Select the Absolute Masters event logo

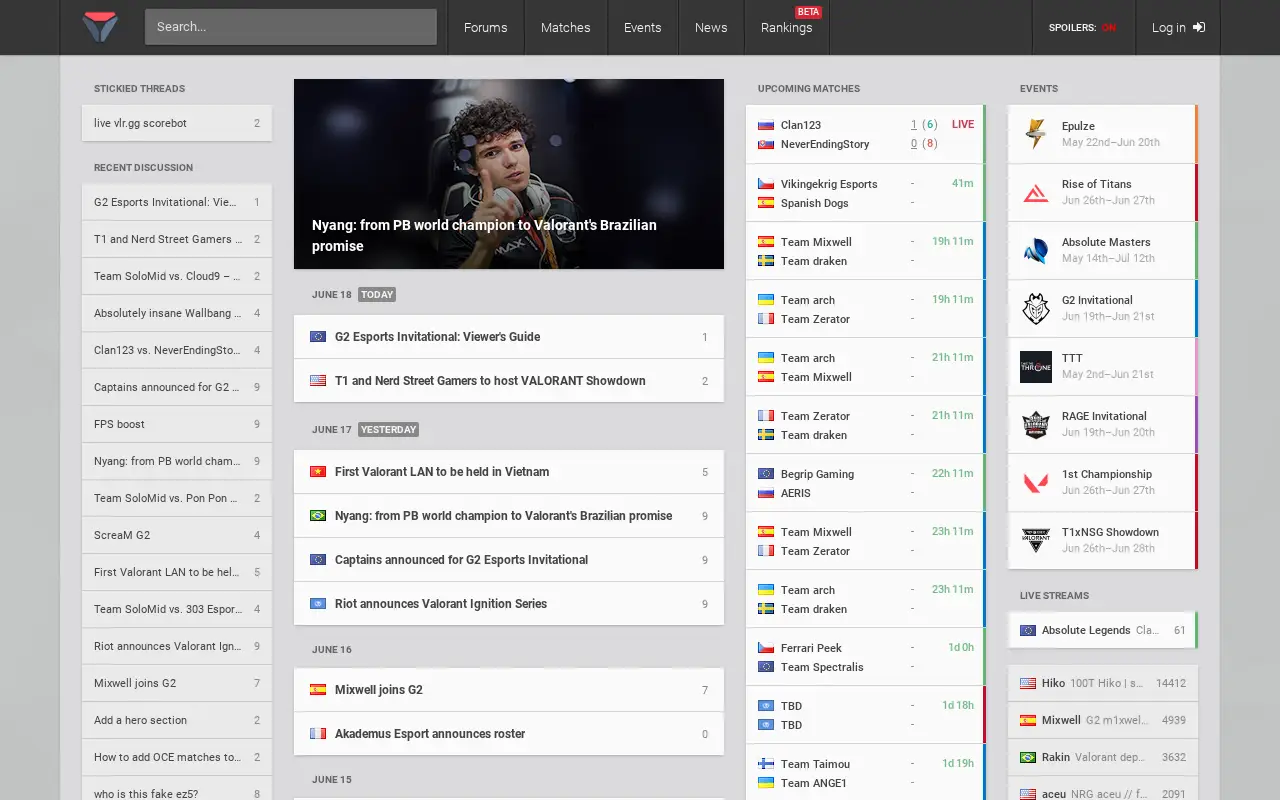(1036, 250)
